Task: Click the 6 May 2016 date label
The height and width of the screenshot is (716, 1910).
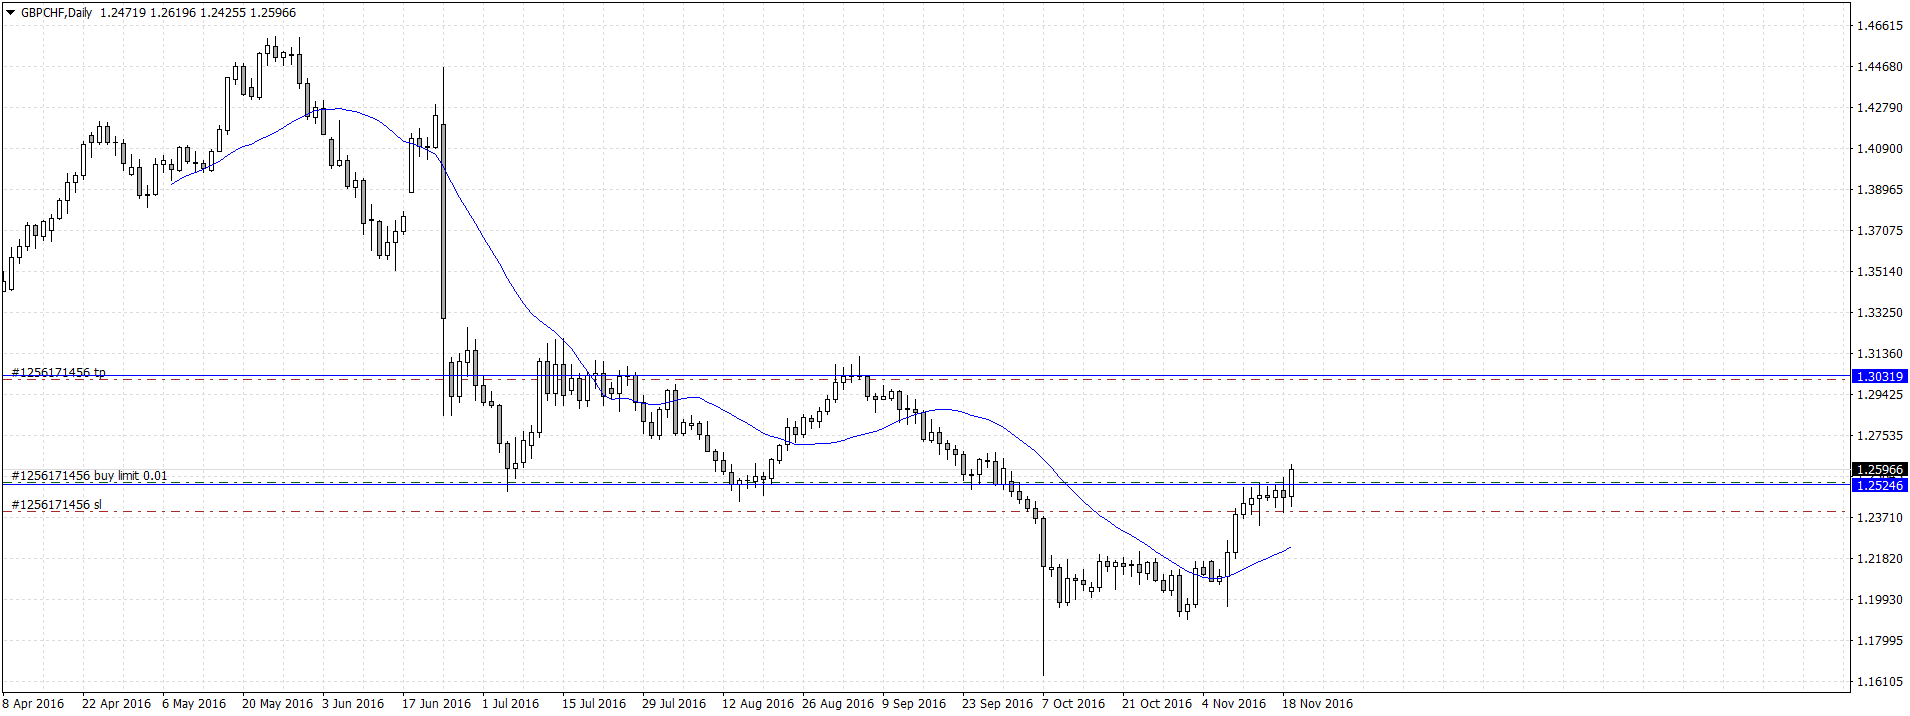Action: tap(194, 704)
